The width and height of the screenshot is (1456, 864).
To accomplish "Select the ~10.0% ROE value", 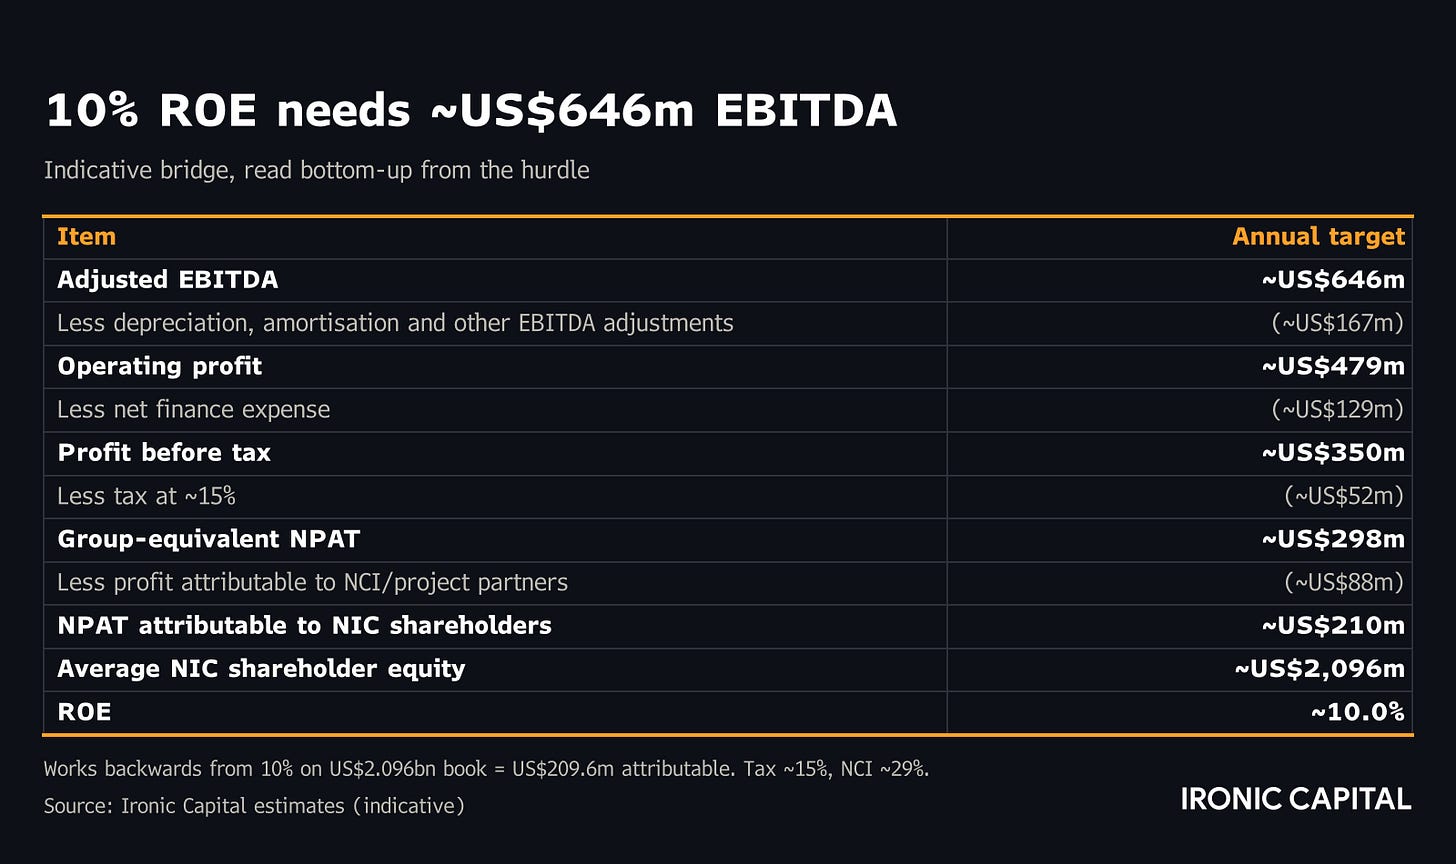I will [x=1357, y=712].
